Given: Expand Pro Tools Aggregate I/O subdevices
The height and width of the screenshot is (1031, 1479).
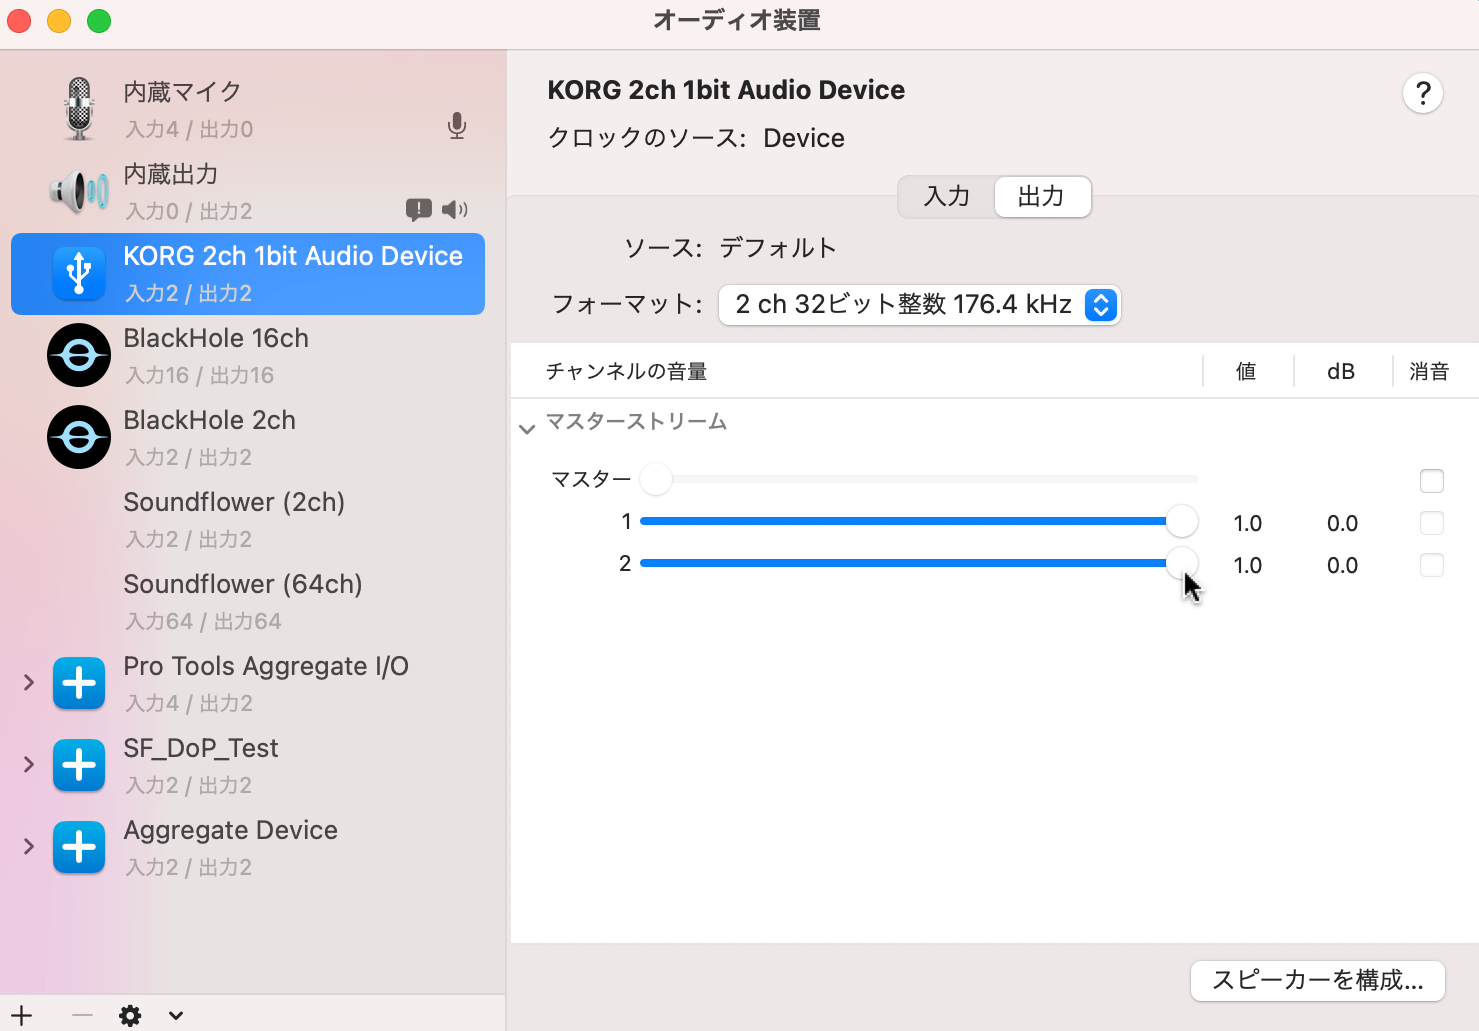Looking at the screenshot, I should (x=29, y=682).
